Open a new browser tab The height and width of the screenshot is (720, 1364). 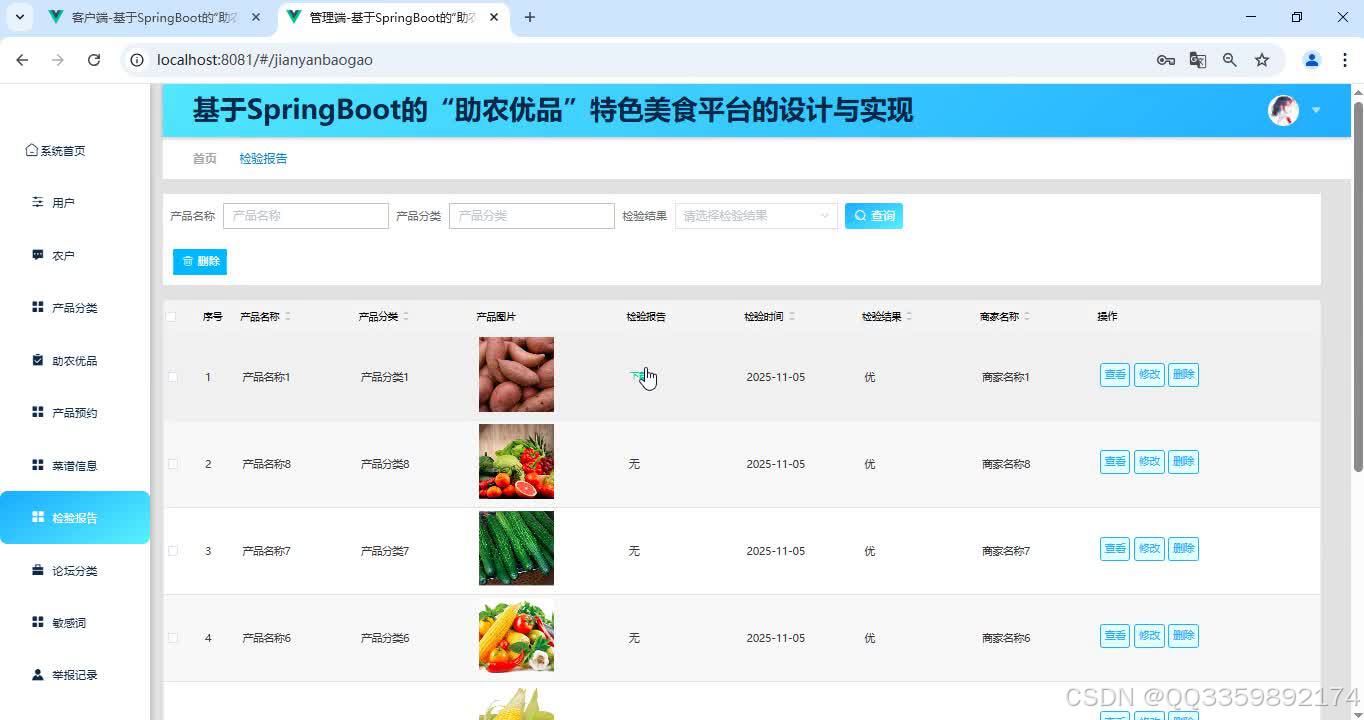click(530, 17)
